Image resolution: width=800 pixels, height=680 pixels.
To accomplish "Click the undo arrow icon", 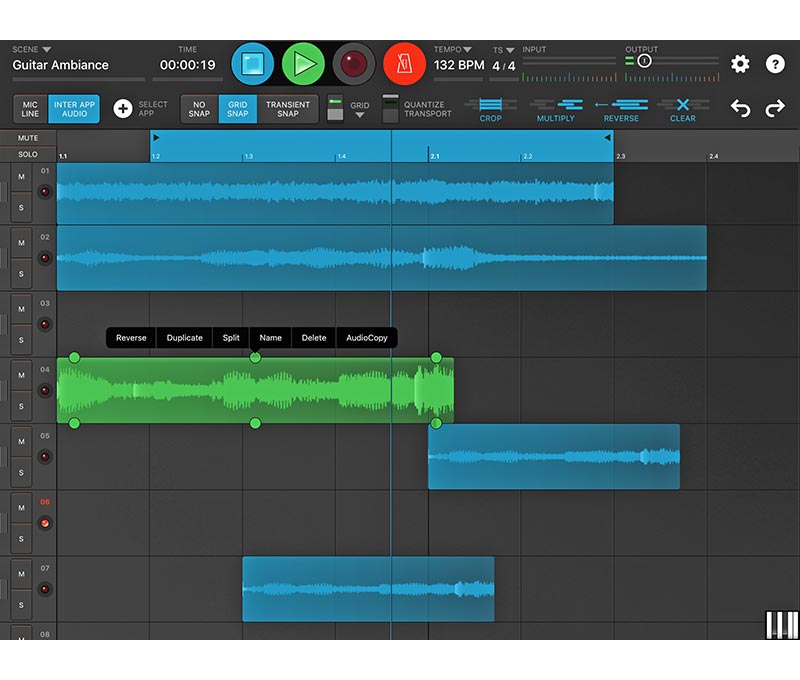I will tap(740, 108).
